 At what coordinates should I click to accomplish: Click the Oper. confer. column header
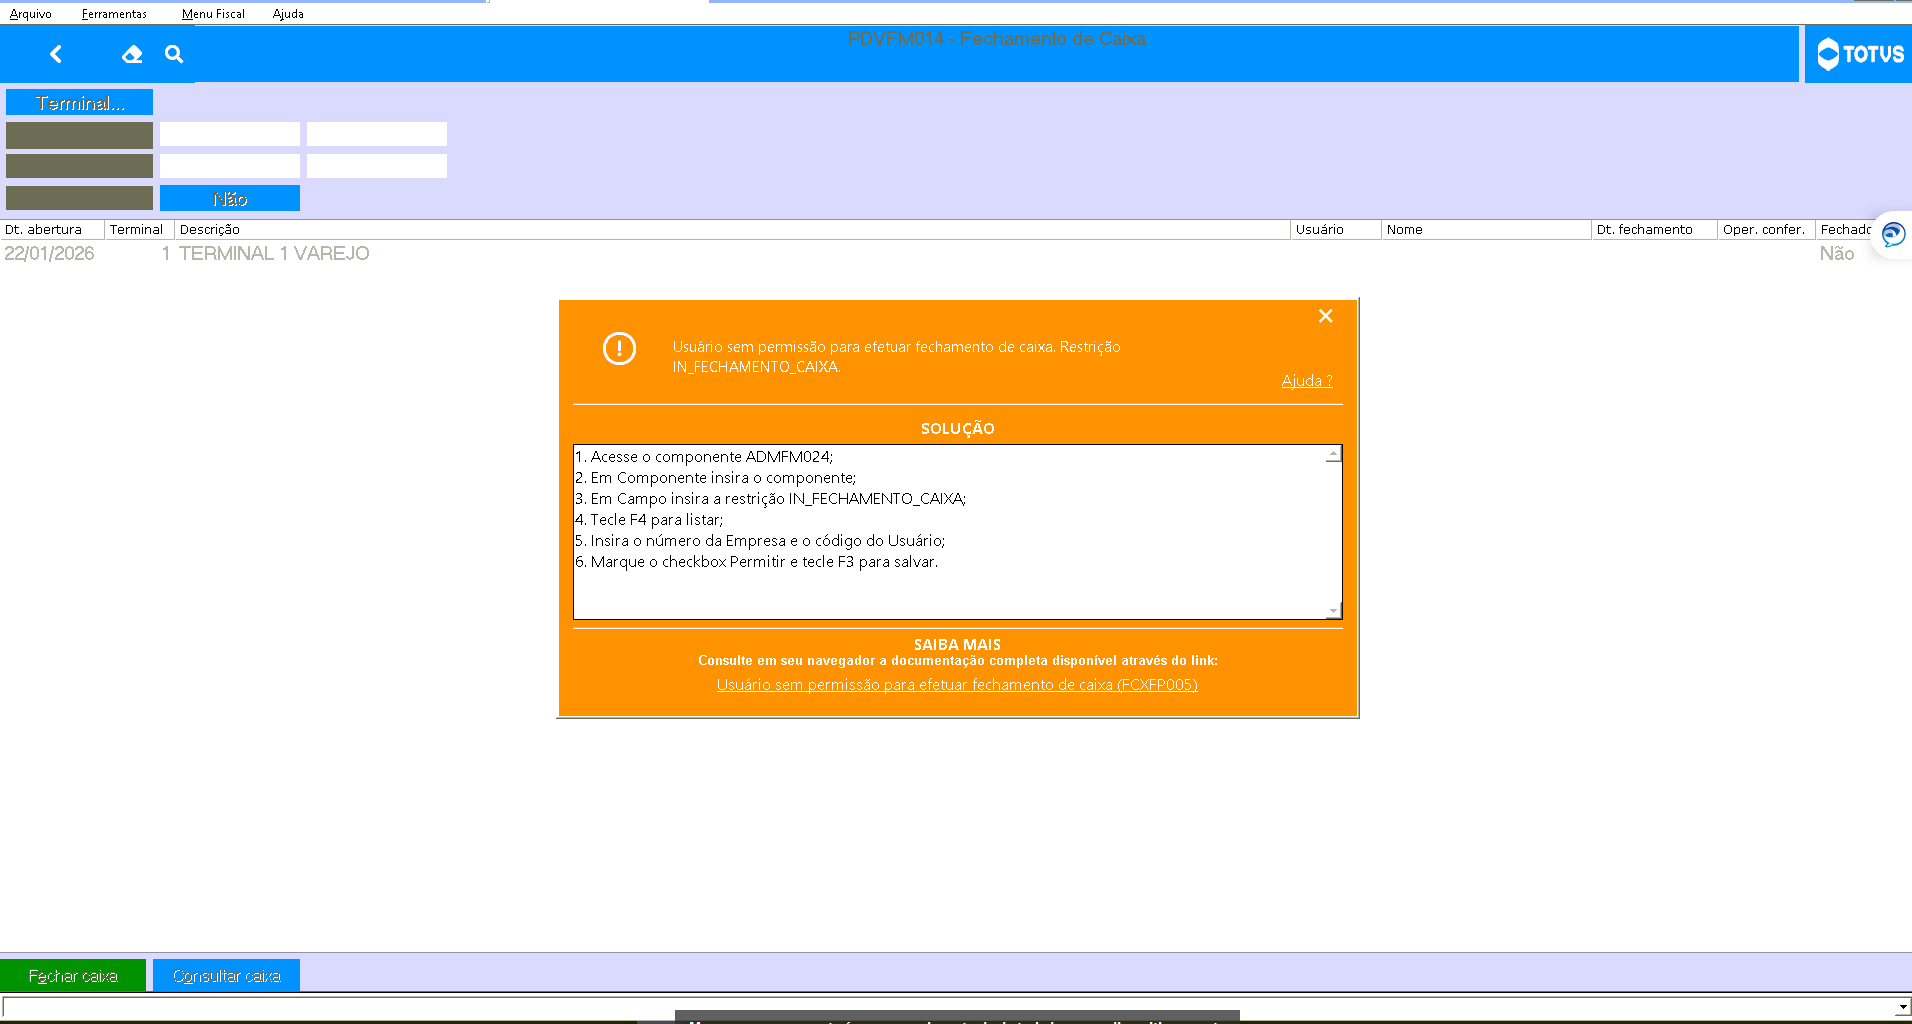point(1766,229)
